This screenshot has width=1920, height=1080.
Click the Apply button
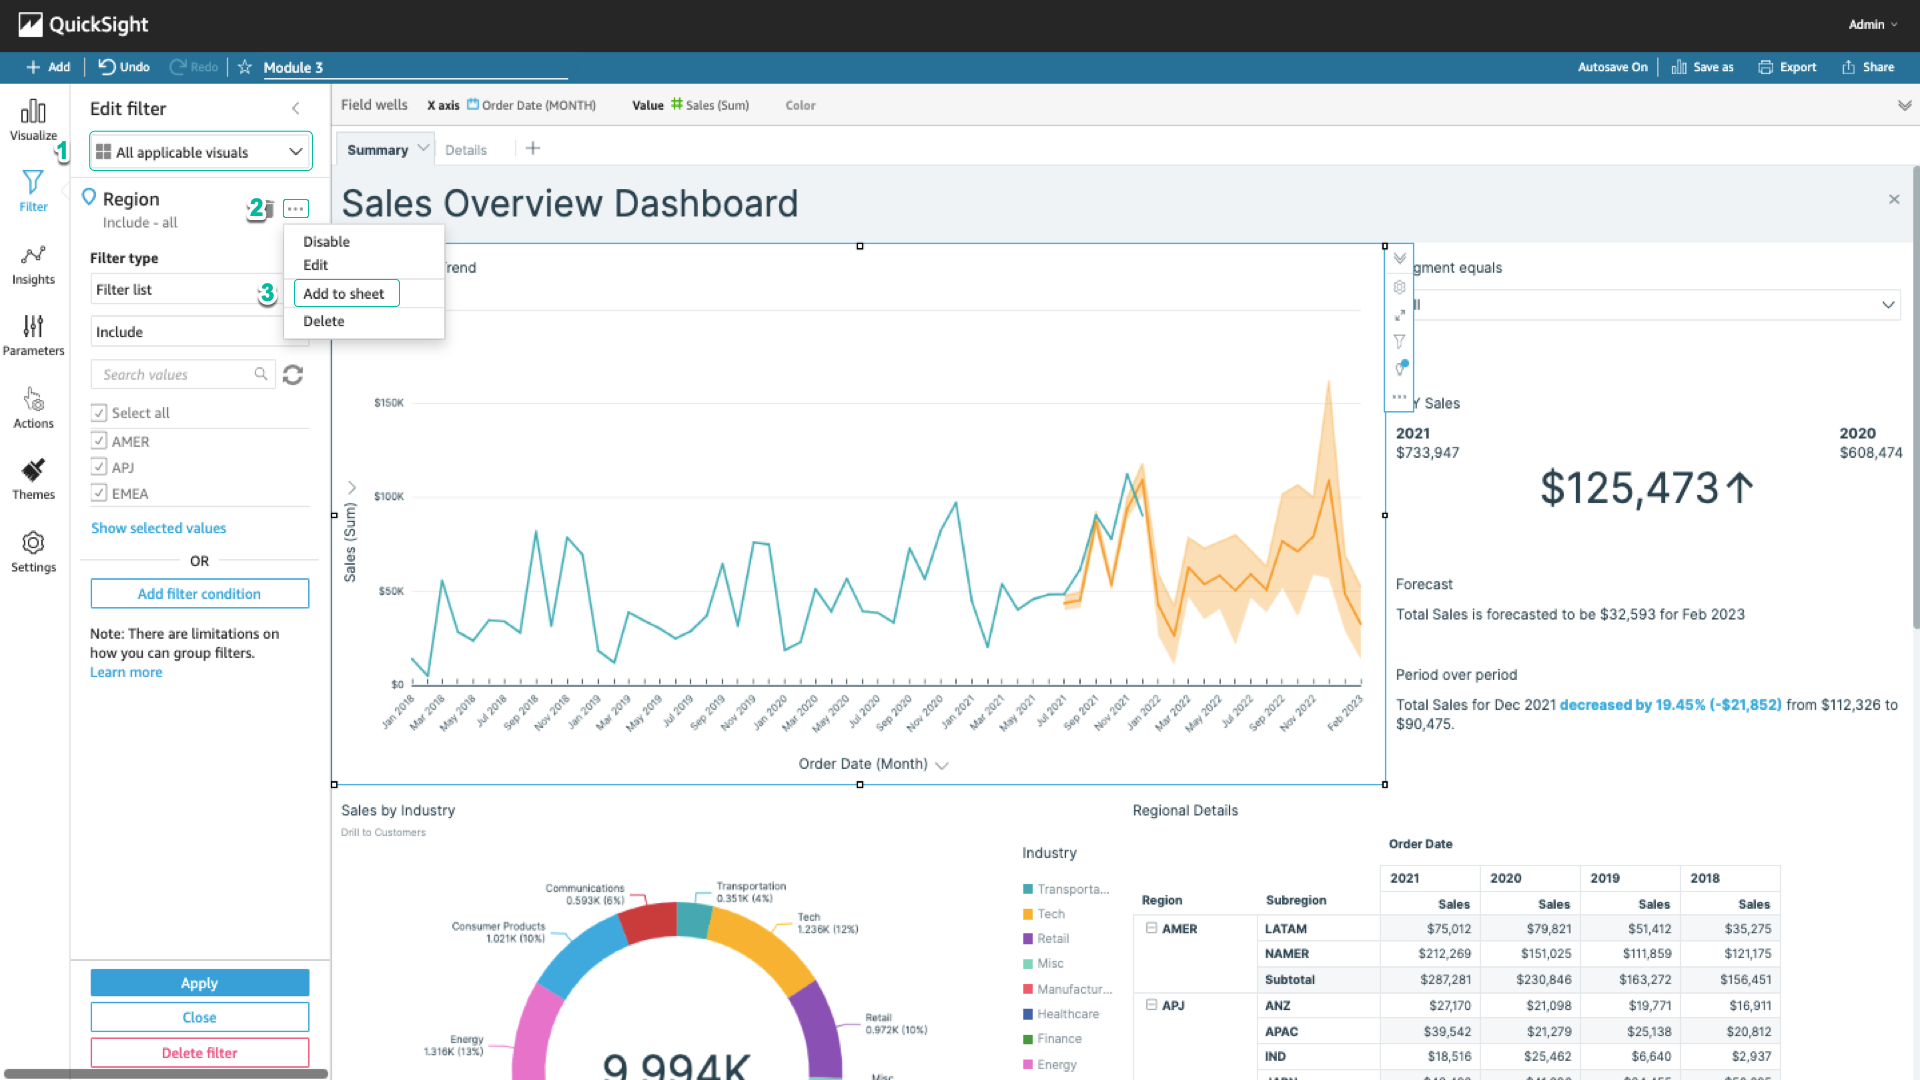pyautogui.click(x=200, y=983)
